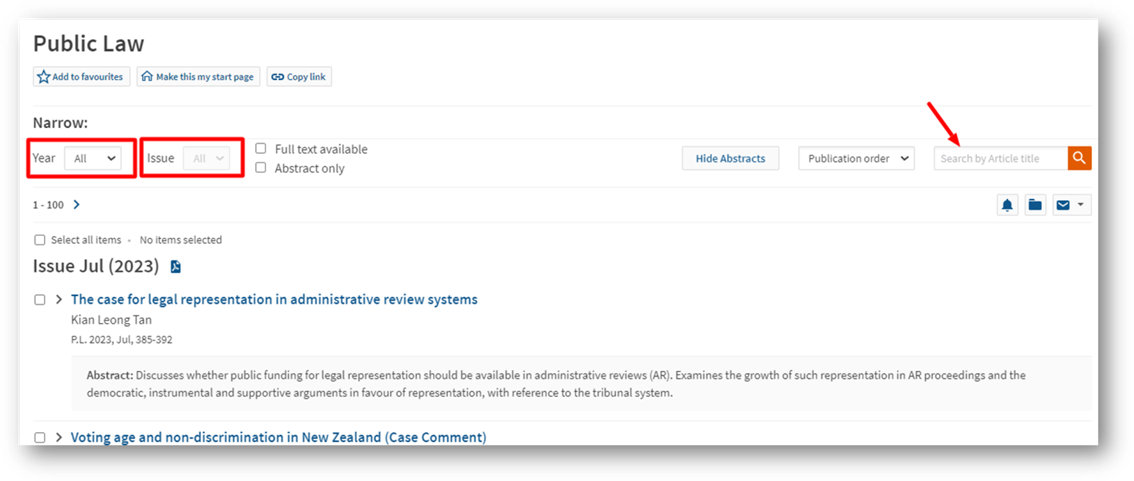
Task: Click the orange search magnifier icon
Action: click(x=1079, y=158)
